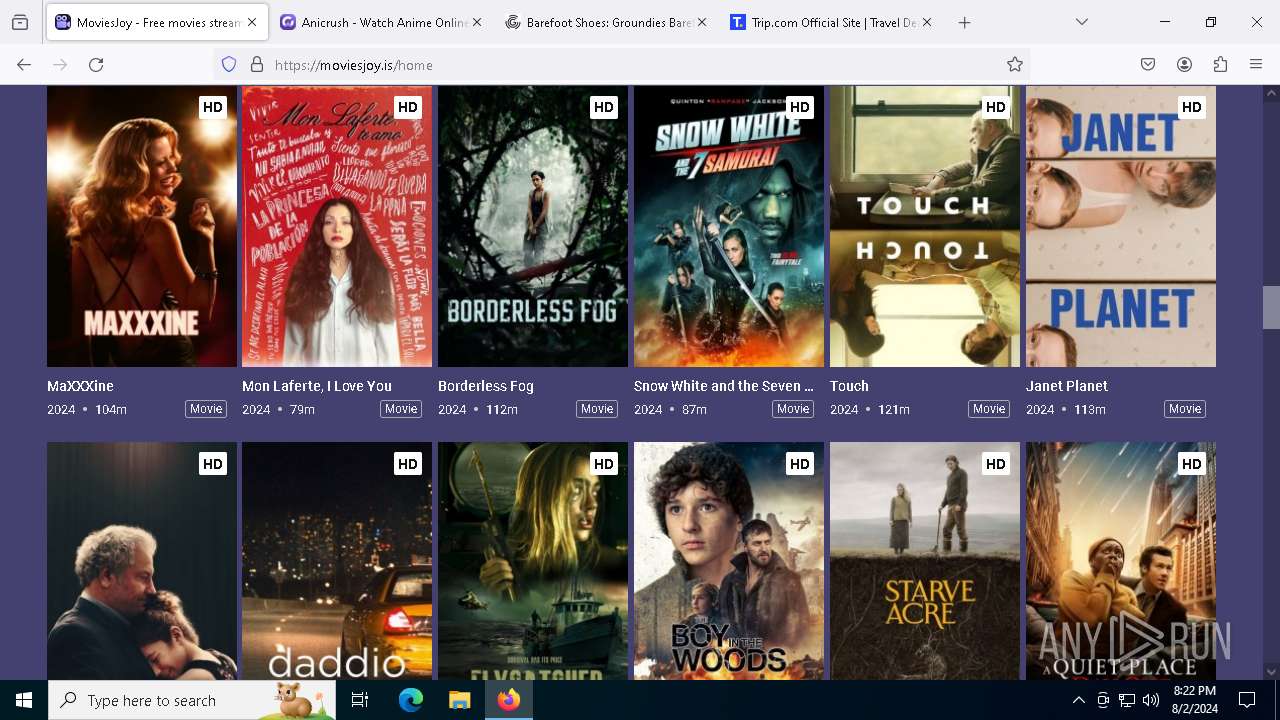This screenshot has height=720, width=1280.
Task: Open the extensions puzzle icon
Action: [1220, 65]
